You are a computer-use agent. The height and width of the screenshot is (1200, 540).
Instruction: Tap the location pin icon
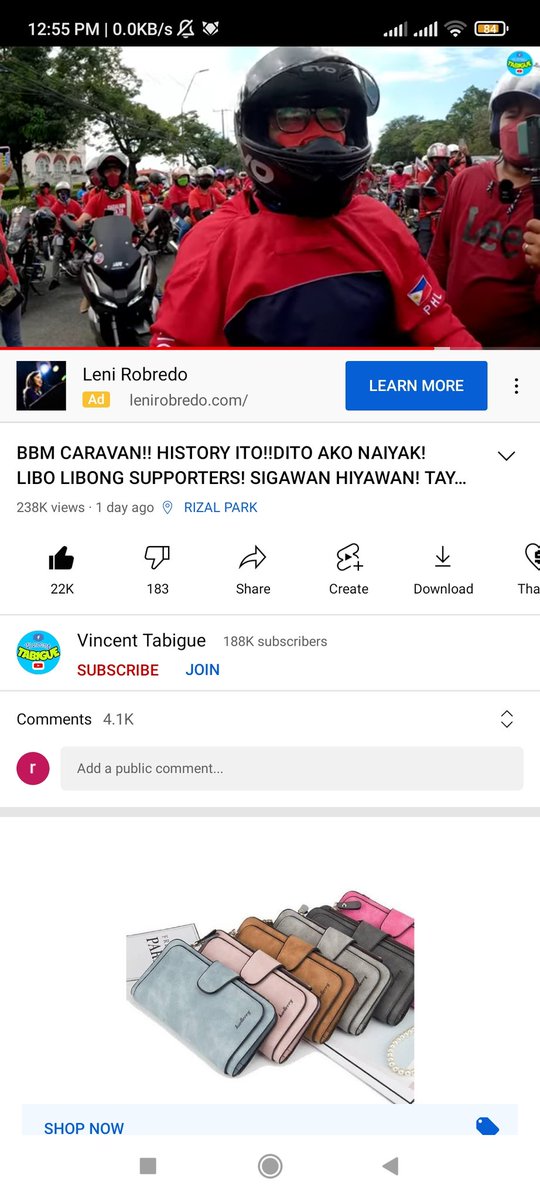coord(167,508)
